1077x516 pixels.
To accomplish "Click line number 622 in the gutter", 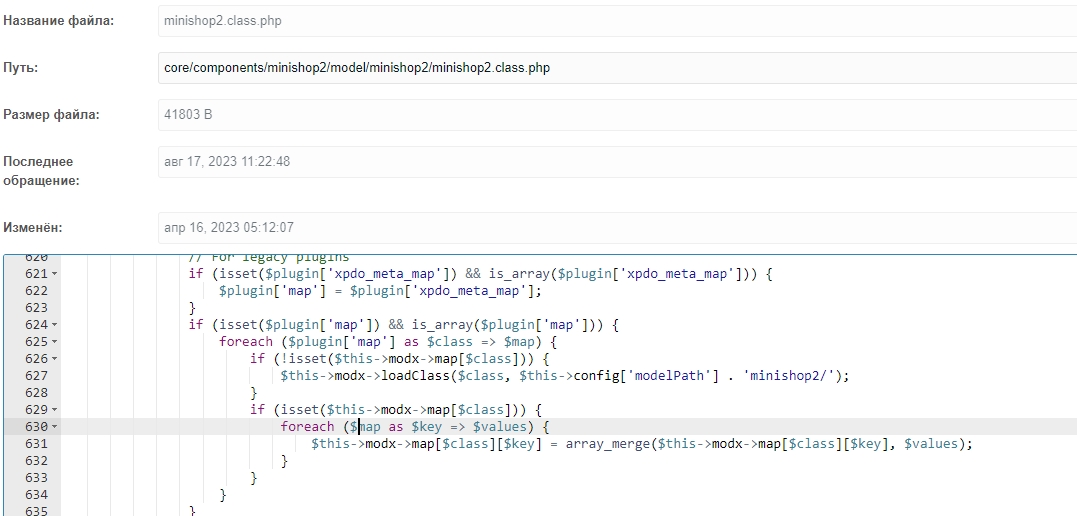I will click(x=35, y=291).
